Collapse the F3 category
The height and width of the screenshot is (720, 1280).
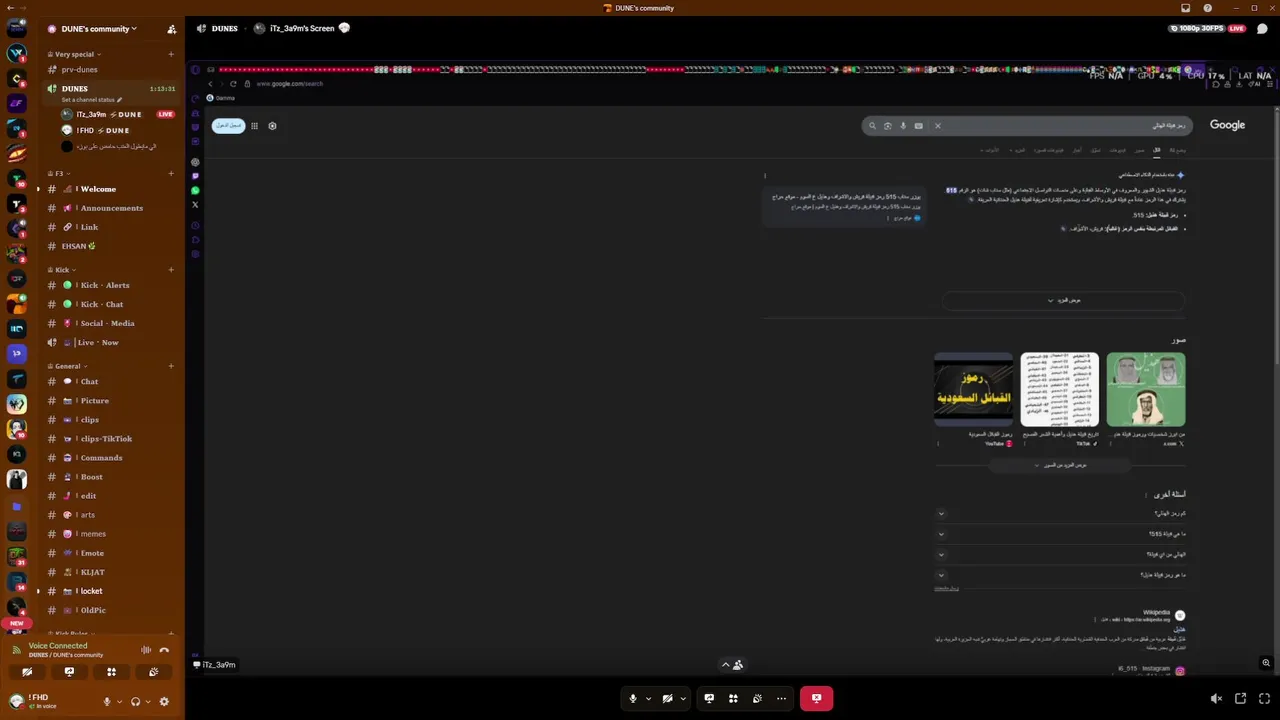point(62,173)
